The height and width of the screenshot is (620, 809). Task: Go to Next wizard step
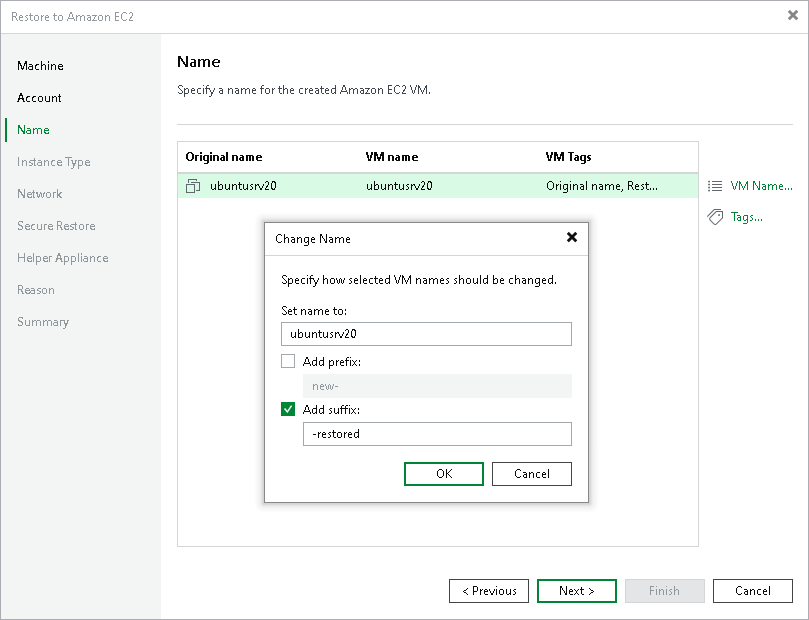[577, 591]
